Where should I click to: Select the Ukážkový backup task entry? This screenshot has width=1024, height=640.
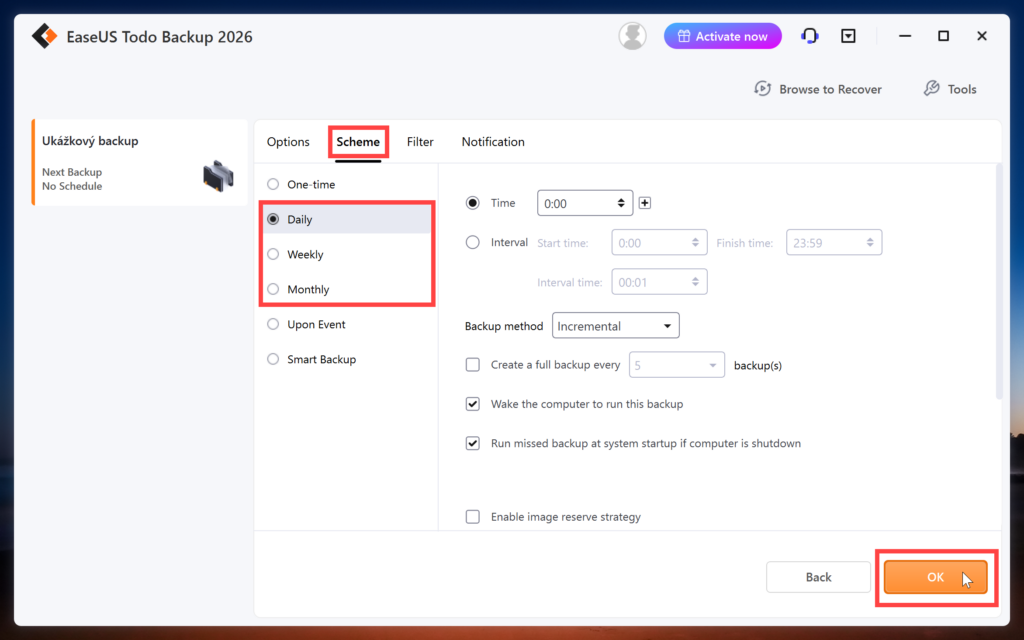point(140,163)
